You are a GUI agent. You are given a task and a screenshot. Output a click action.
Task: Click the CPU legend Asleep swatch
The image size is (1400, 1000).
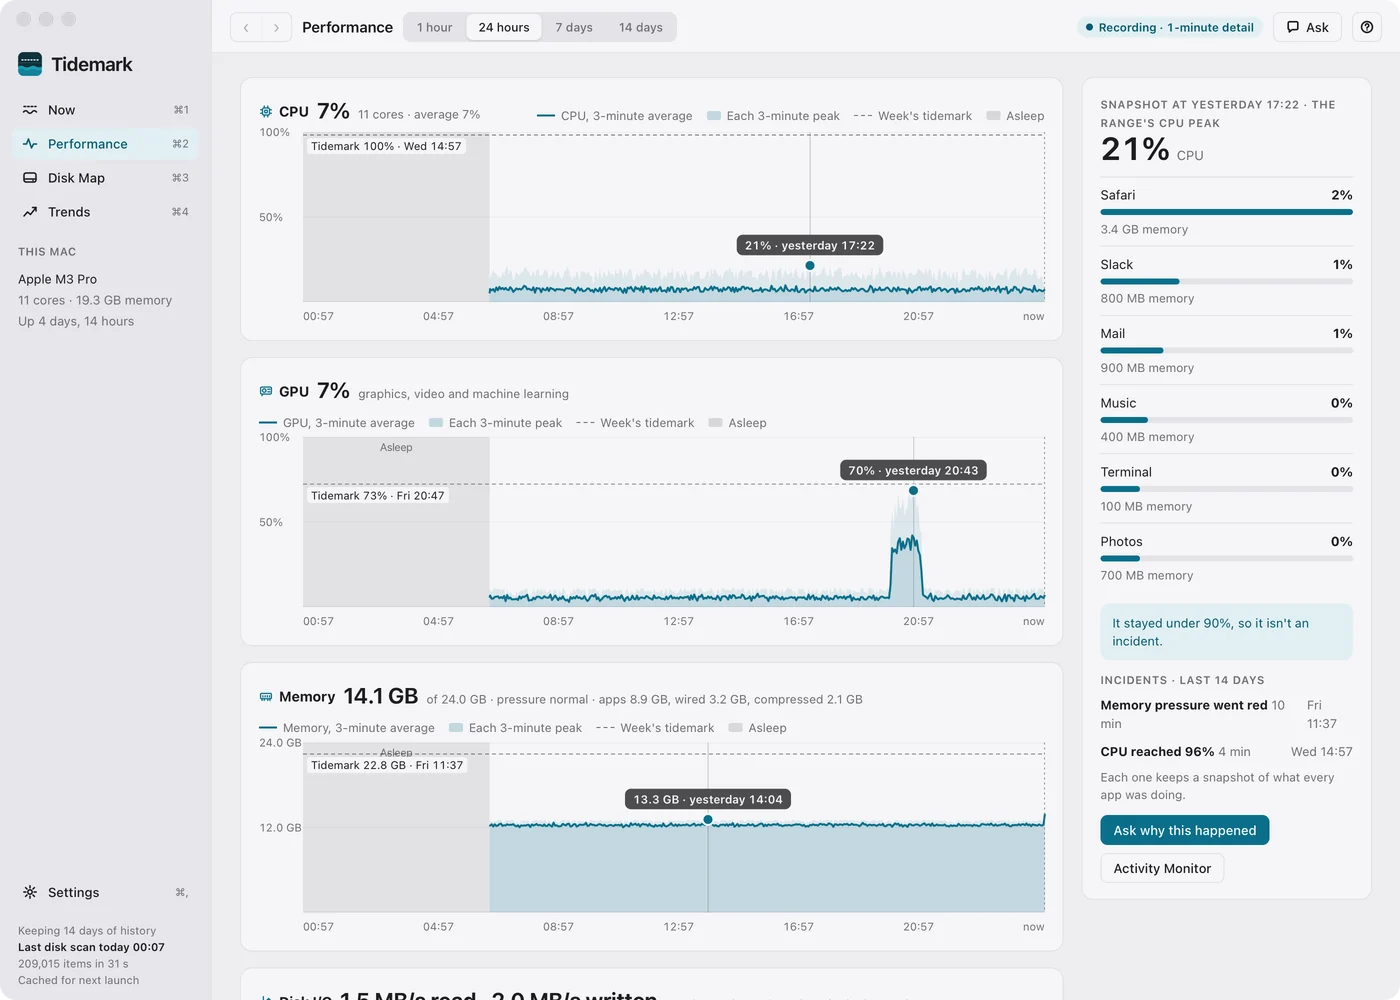tap(993, 116)
